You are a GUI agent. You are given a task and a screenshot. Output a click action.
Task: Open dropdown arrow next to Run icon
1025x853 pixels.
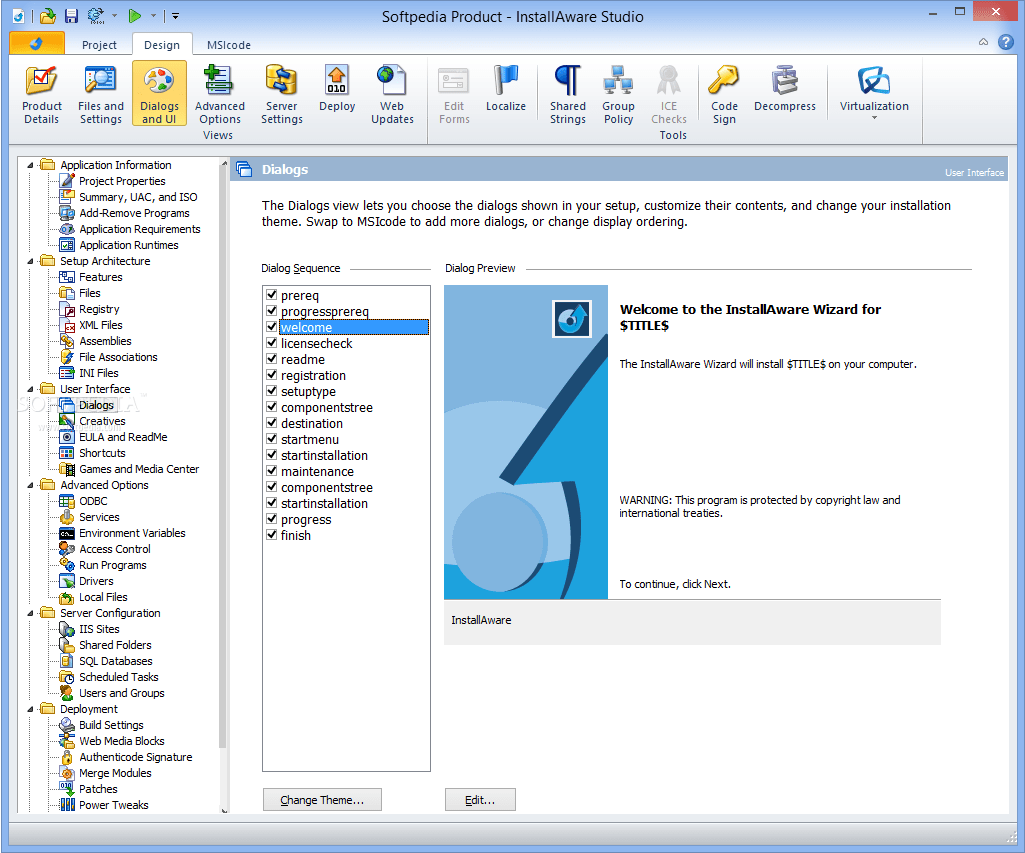pos(153,16)
